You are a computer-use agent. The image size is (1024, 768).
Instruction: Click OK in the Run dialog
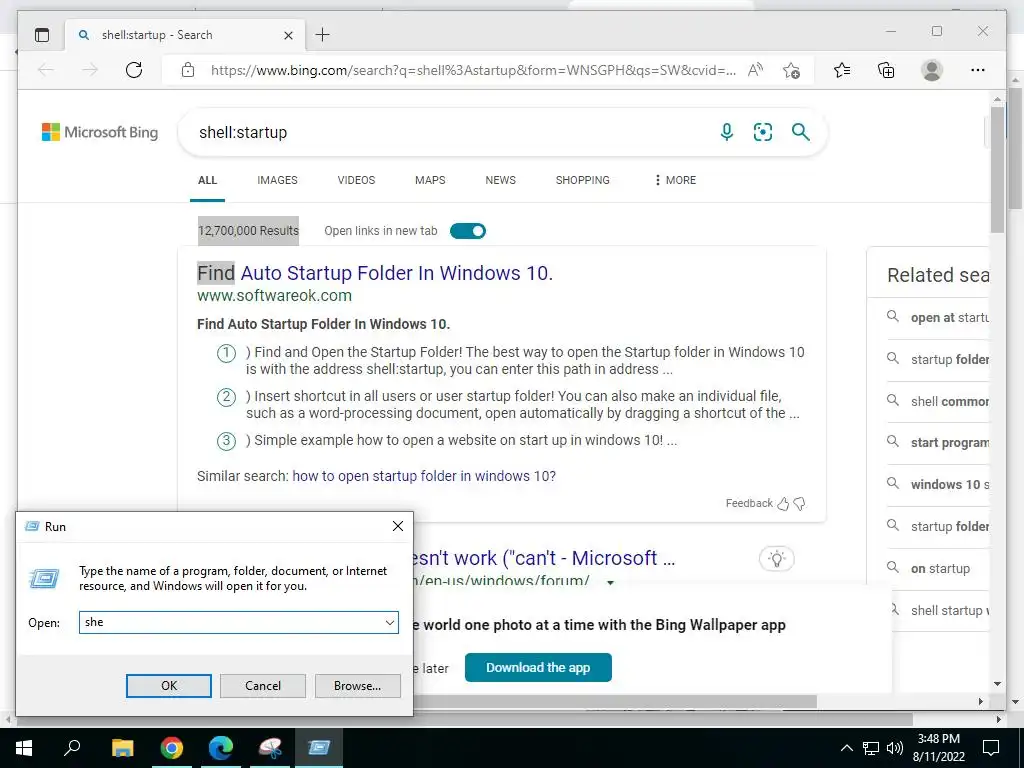[x=168, y=686]
